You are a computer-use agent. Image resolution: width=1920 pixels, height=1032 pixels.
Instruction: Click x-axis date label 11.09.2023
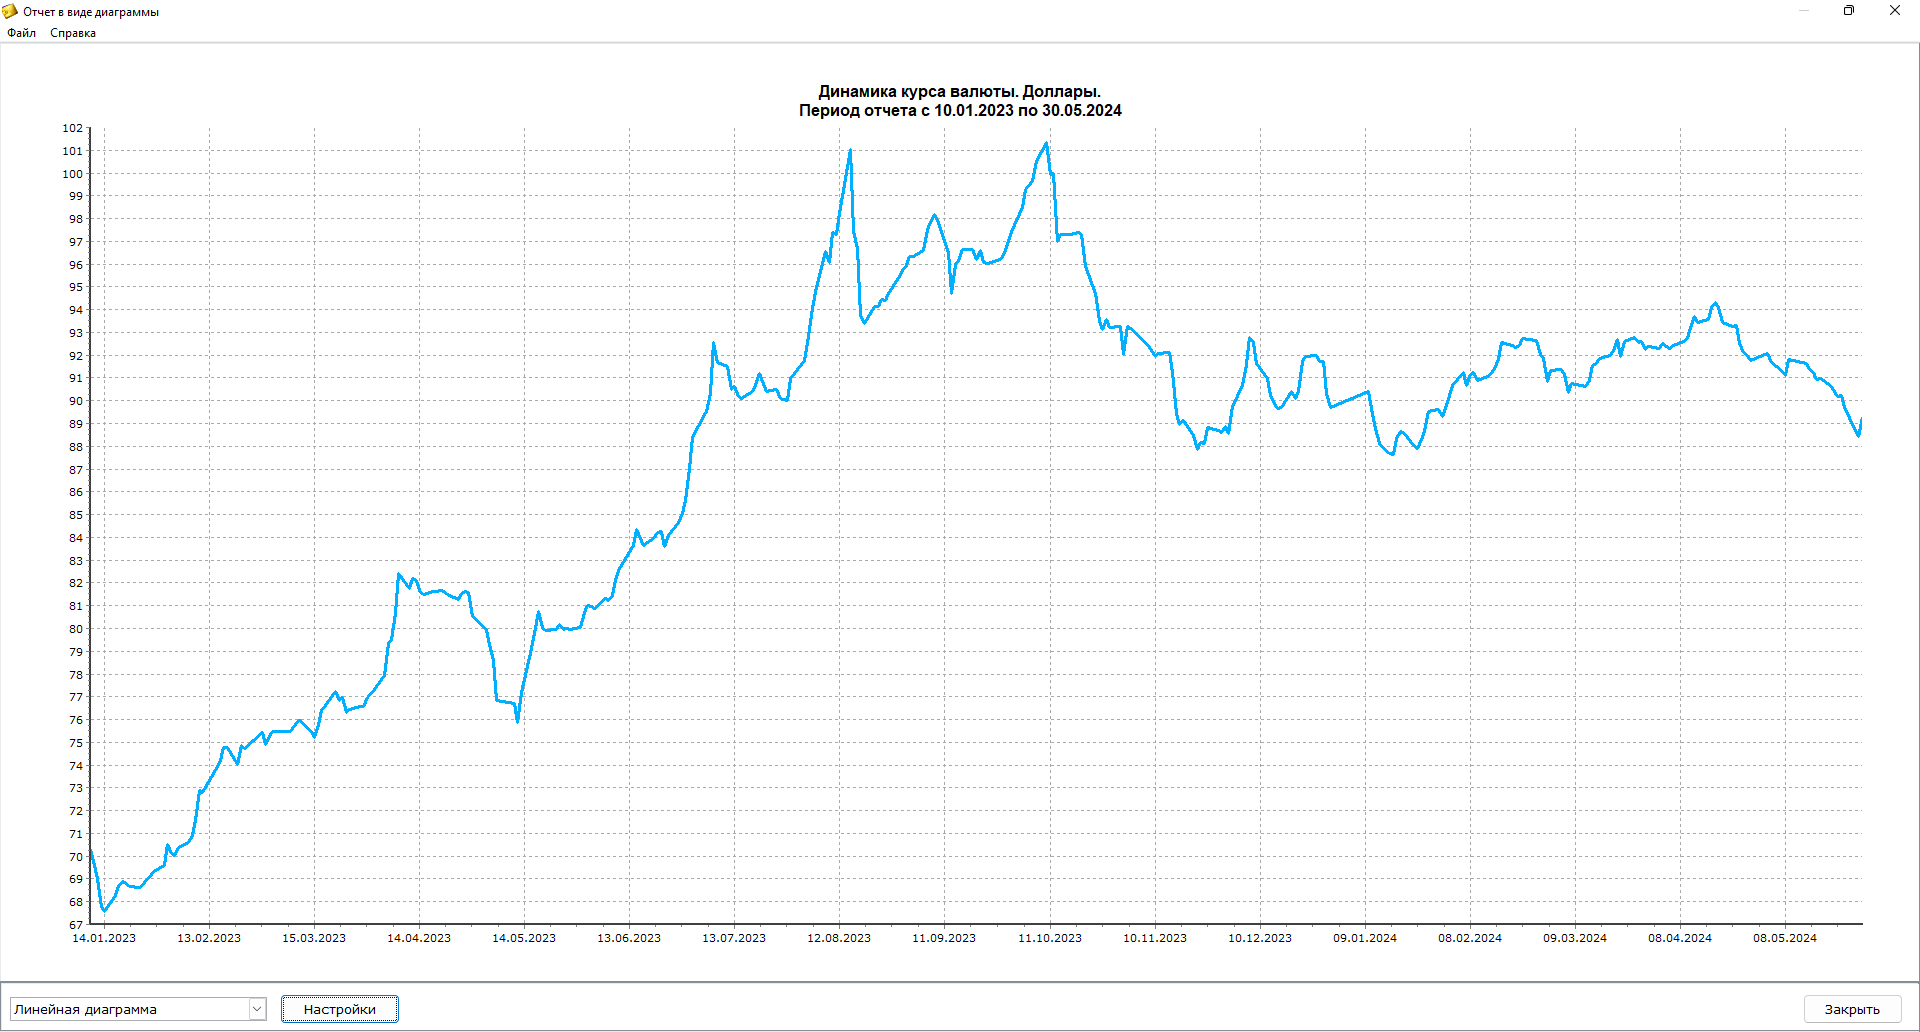[x=944, y=938]
